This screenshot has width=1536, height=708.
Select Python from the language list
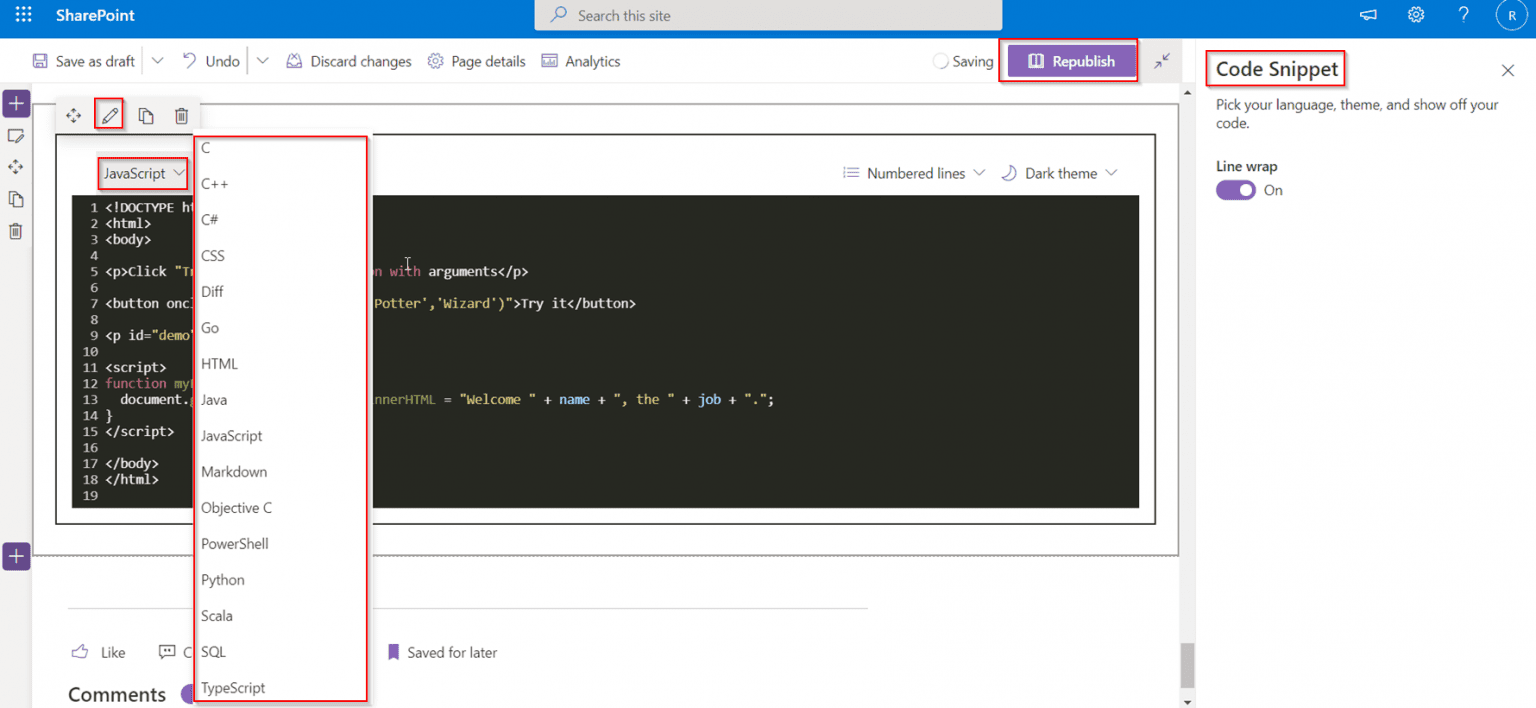[222, 579]
